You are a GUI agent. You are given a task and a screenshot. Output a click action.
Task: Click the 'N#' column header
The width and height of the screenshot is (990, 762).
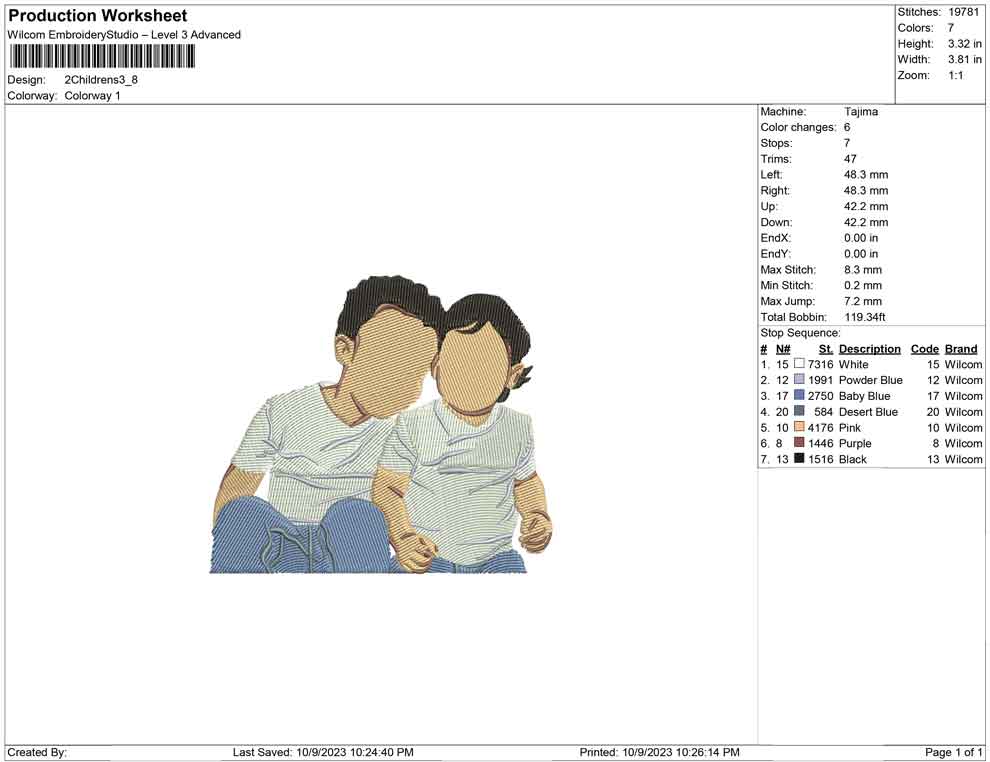[x=783, y=348]
